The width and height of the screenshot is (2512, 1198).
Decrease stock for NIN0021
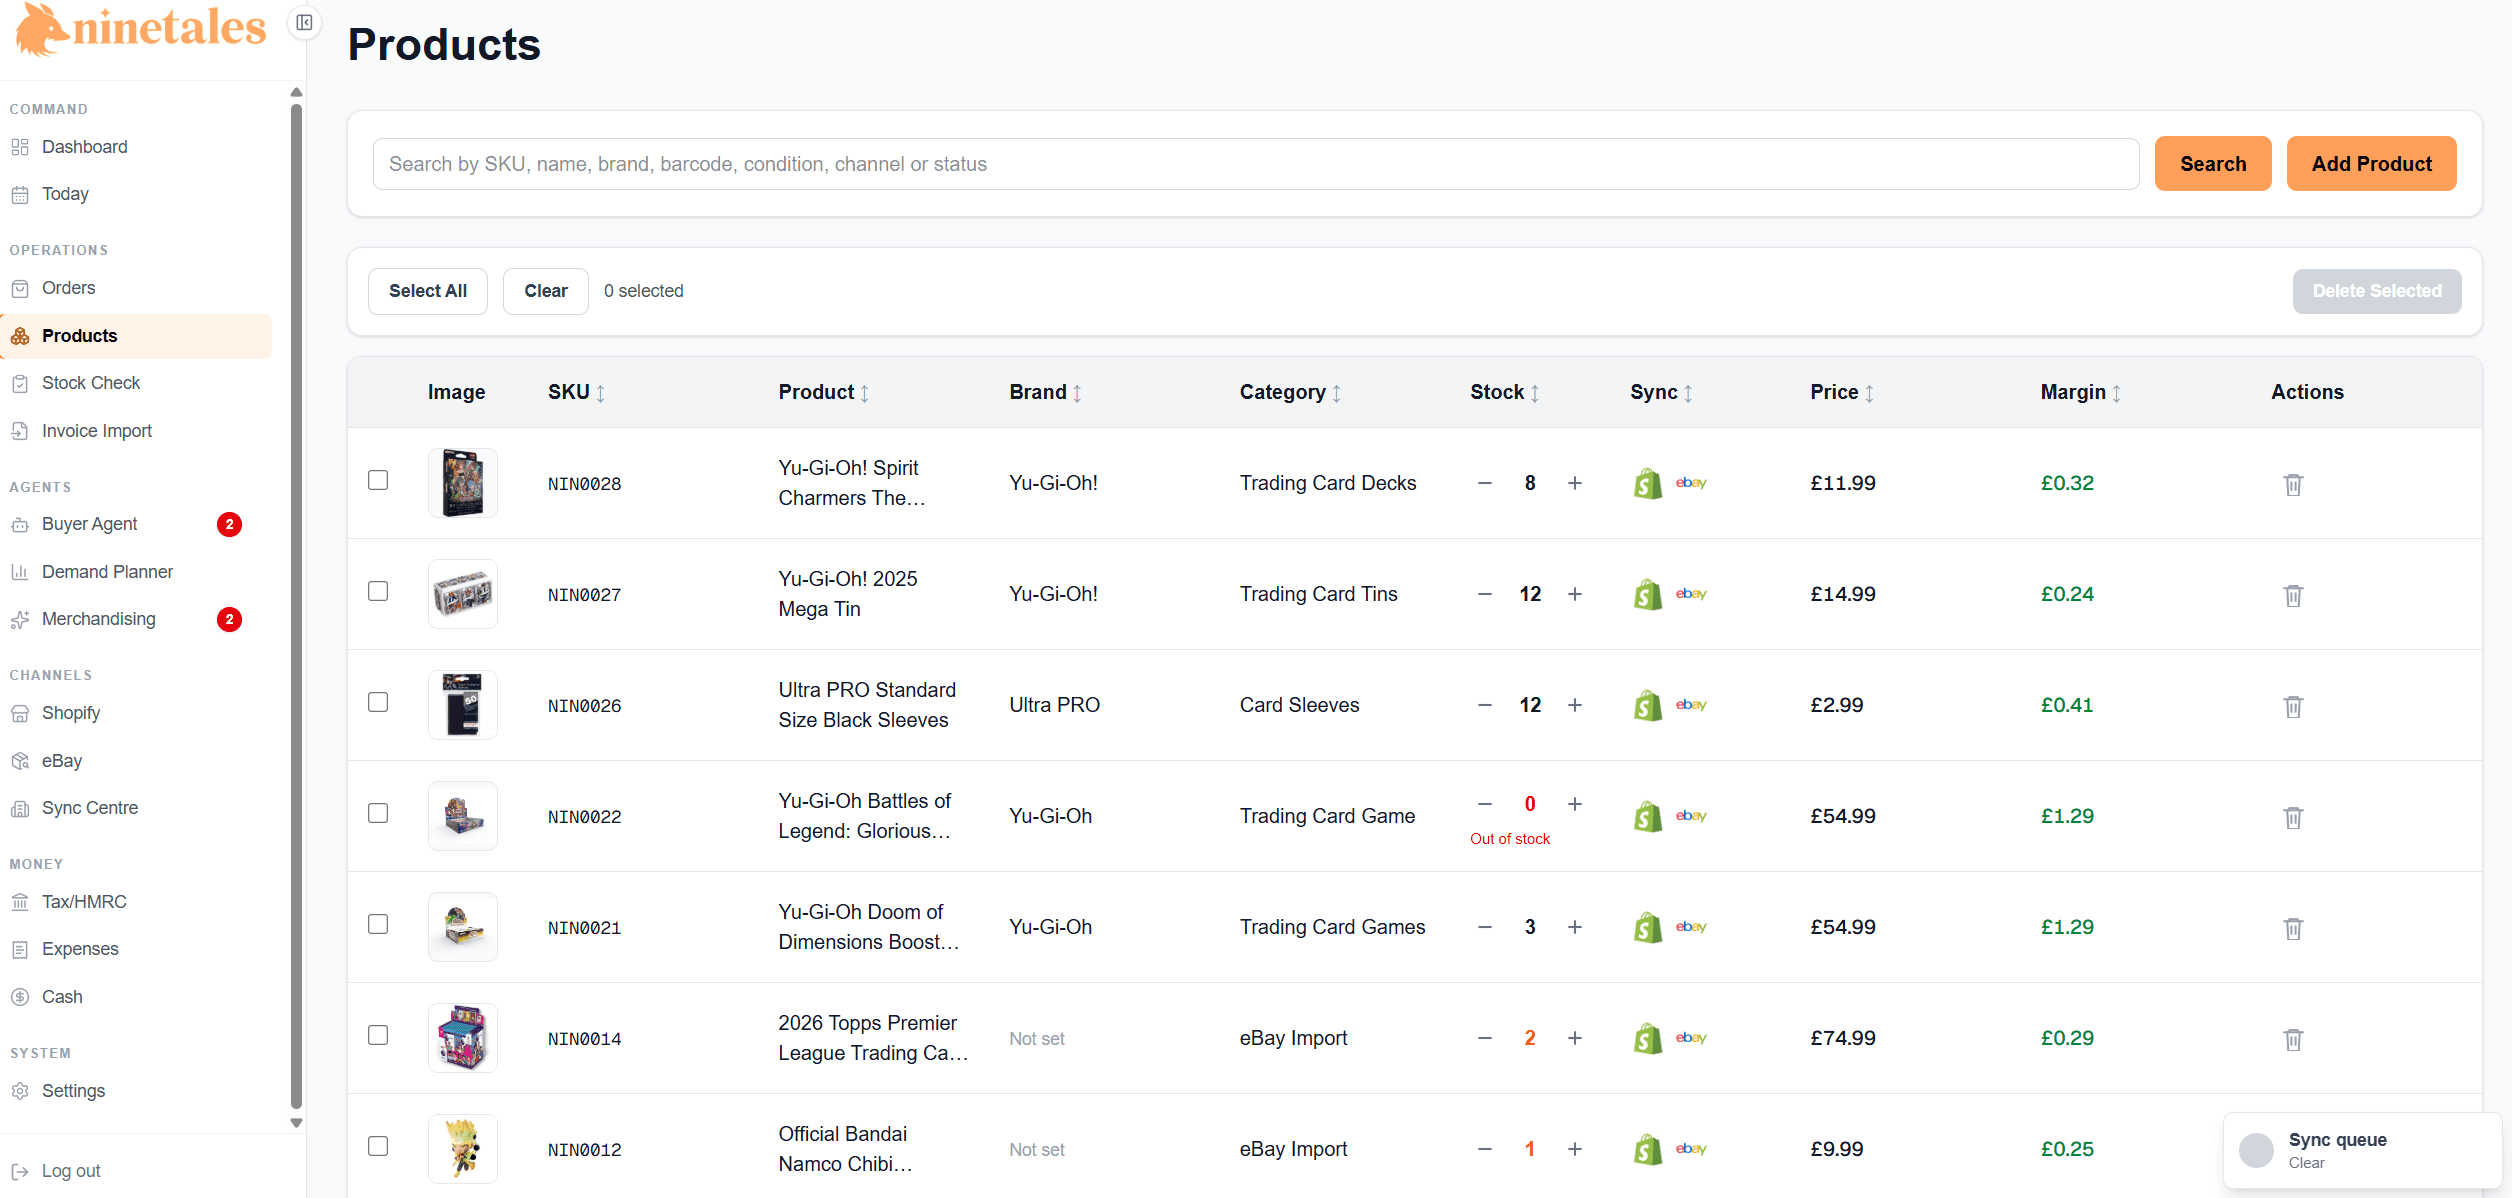(1485, 927)
